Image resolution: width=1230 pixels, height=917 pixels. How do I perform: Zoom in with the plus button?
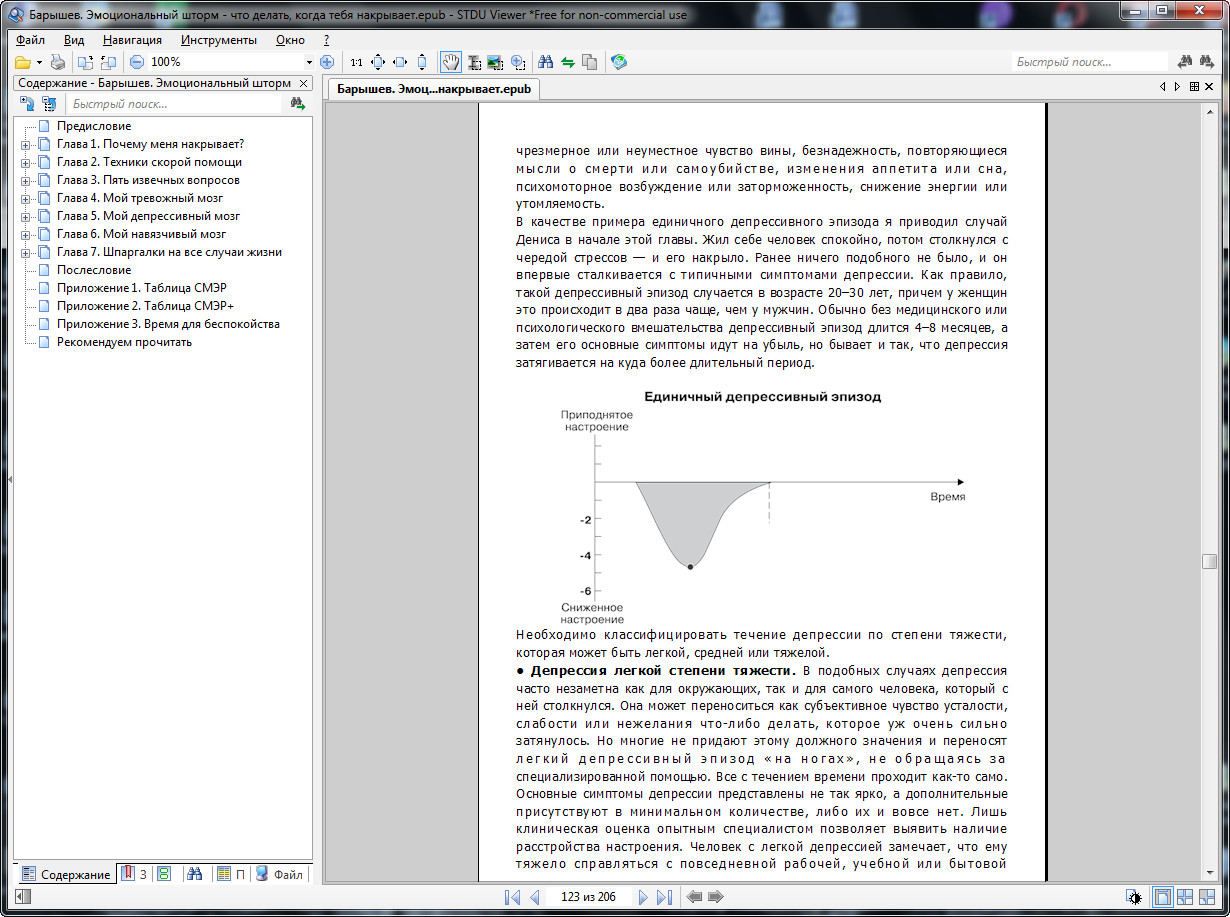click(x=327, y=62)
